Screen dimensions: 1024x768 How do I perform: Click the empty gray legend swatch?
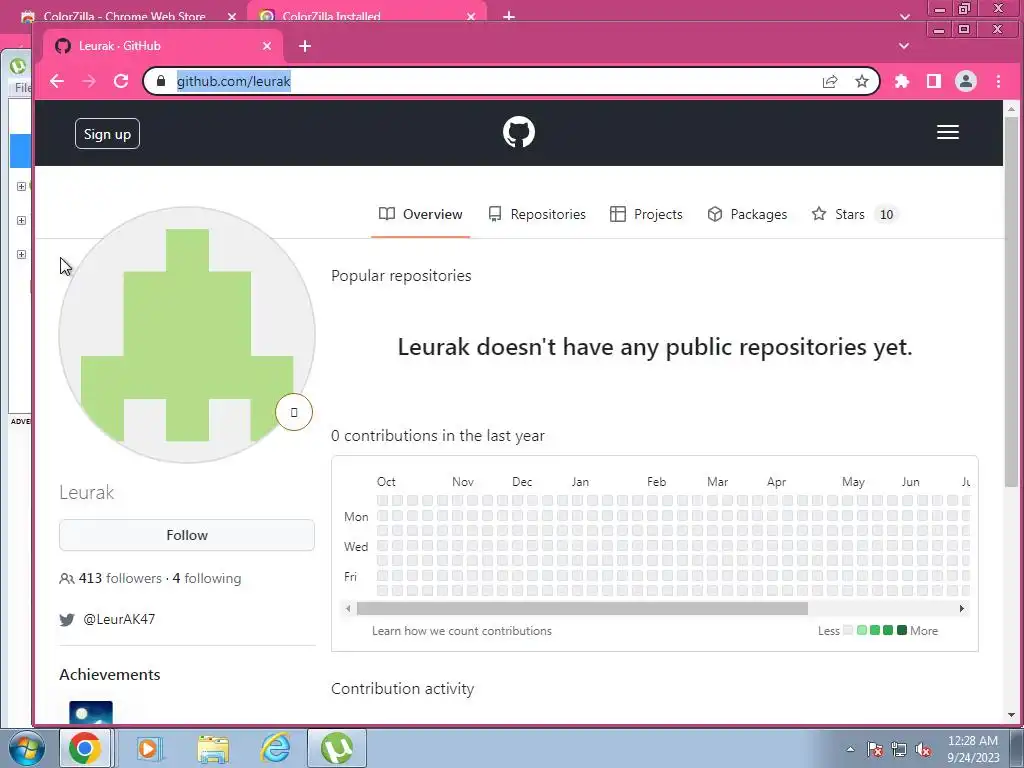point(848,630)
